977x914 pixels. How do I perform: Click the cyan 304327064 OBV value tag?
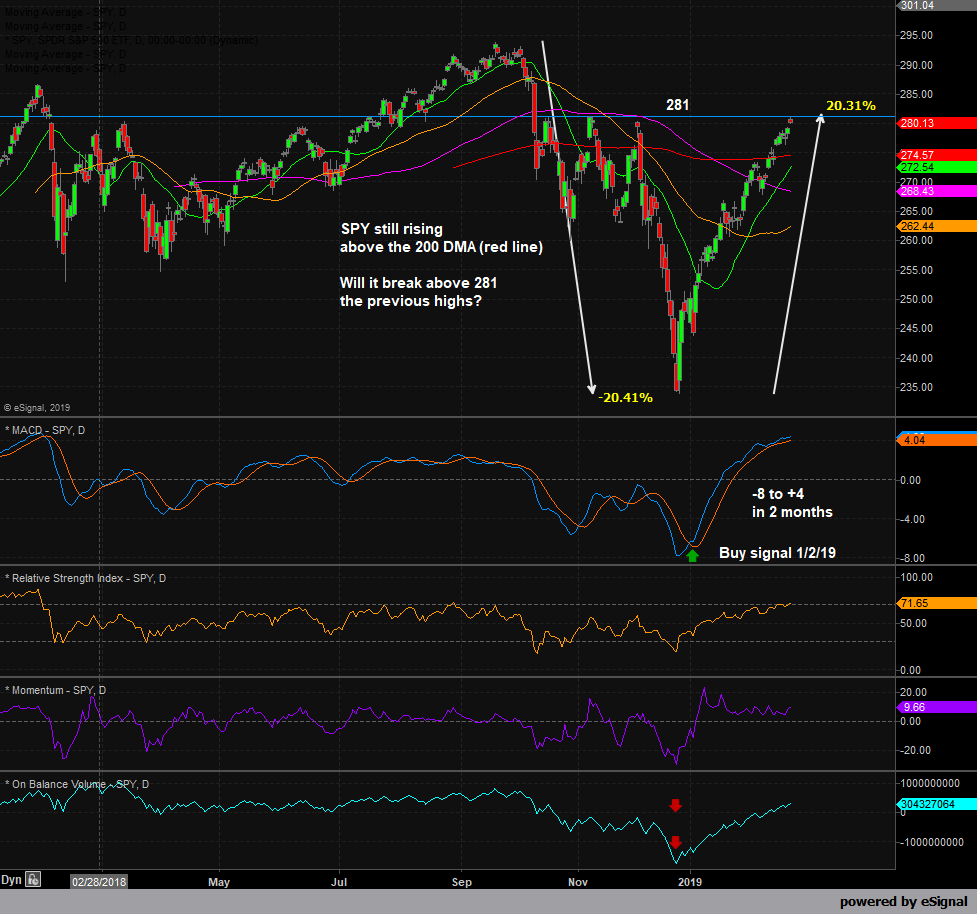coord(936,804)
